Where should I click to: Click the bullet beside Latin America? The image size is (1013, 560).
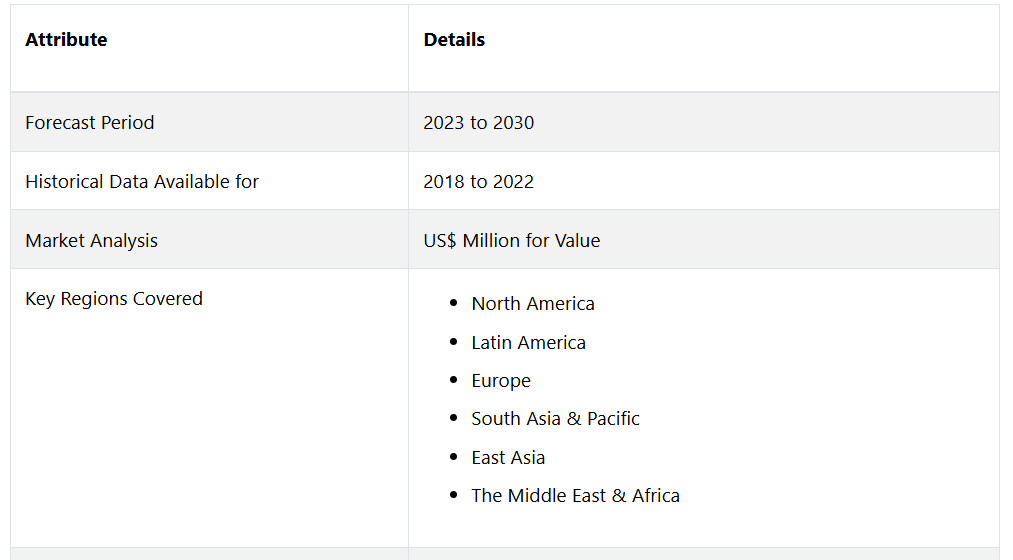(x=454, y=342)
